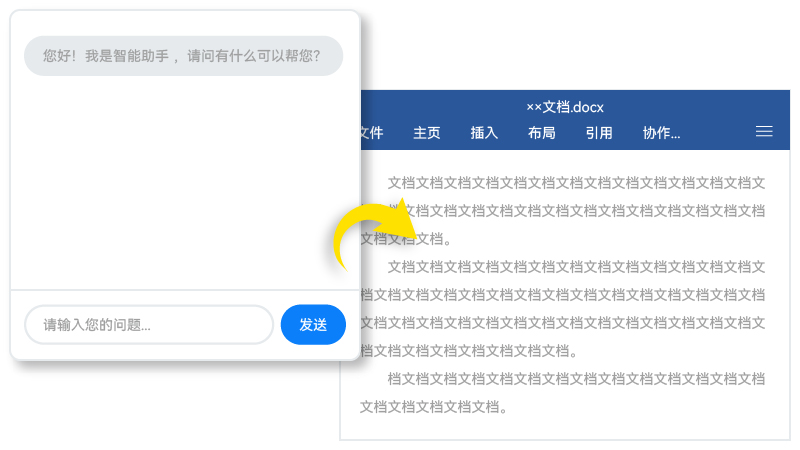
Task: Select the 布局 tab
Action: [x=541, y=133]
